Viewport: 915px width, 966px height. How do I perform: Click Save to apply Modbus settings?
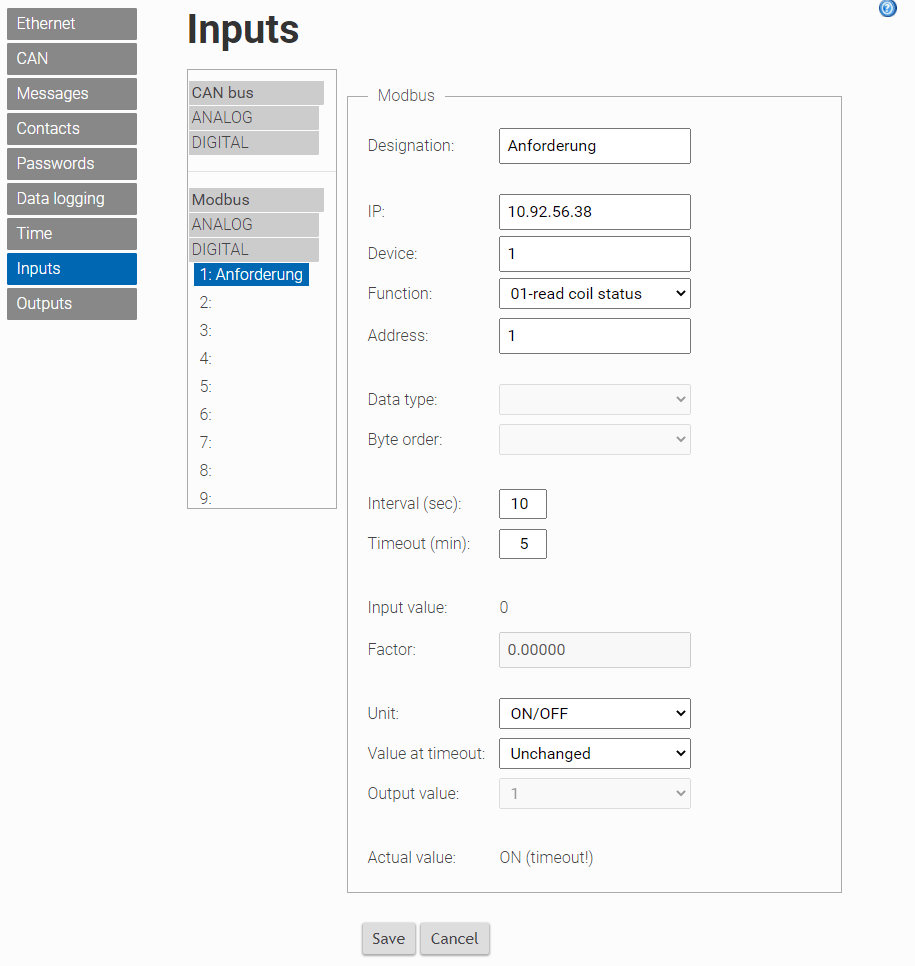[388, 938]
